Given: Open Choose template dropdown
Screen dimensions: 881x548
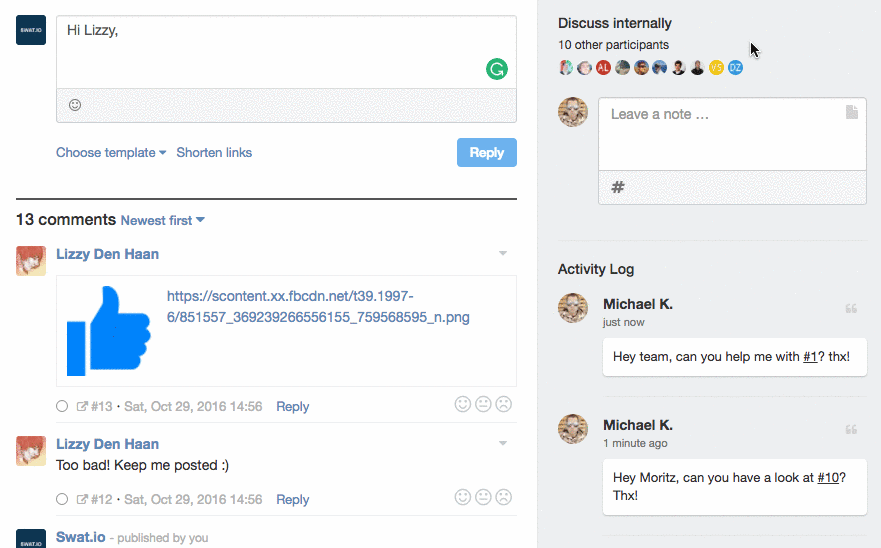Looking at the screenshot, I should [111, 153].
